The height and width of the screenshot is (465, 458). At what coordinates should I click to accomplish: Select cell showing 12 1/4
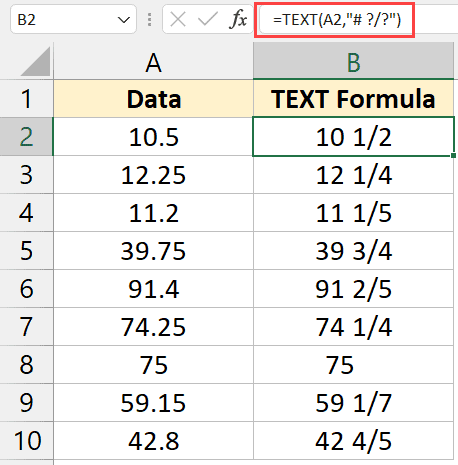pos(353,175)
